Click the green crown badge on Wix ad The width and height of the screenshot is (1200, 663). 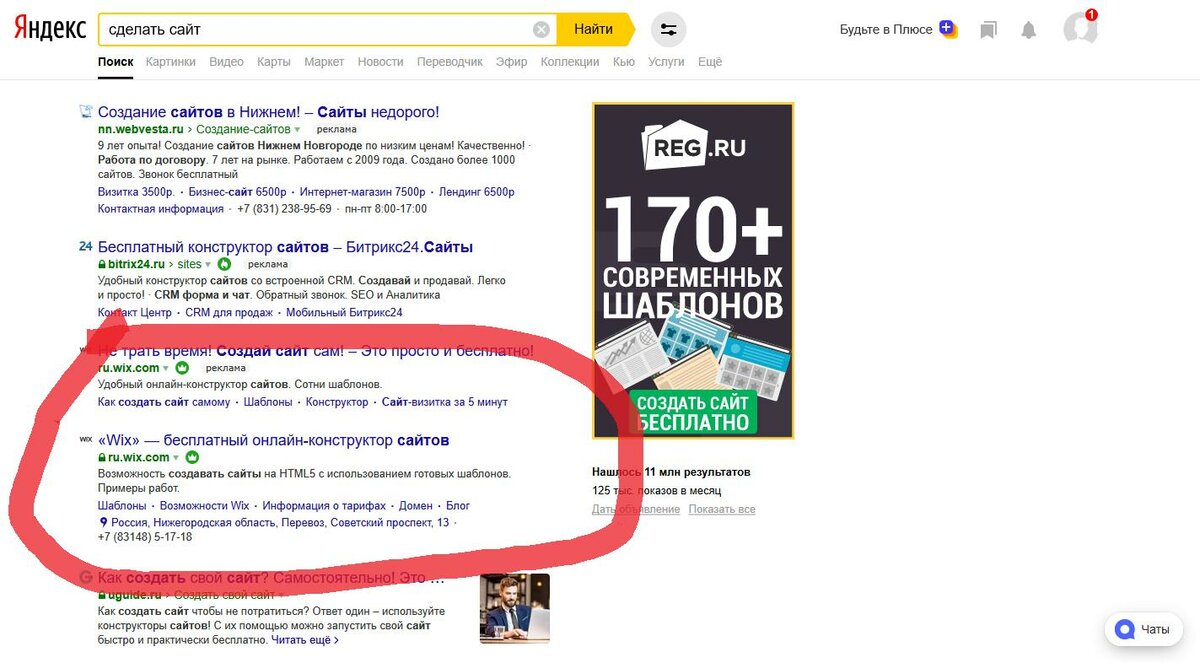182,368
